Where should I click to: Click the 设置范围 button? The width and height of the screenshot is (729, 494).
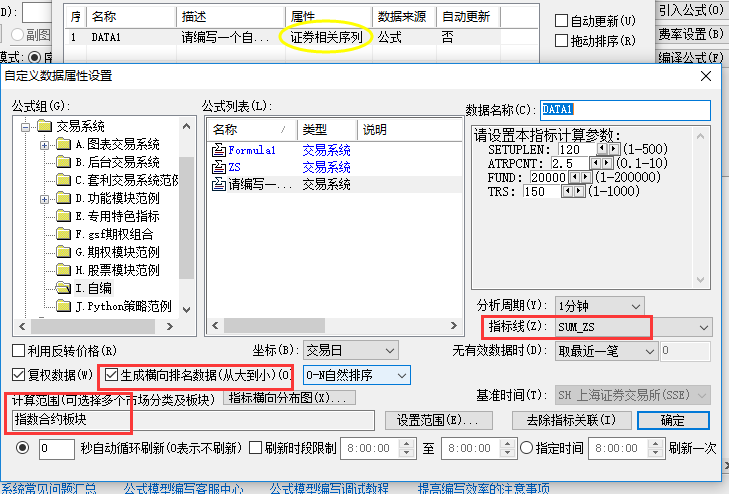pos(433,420)
